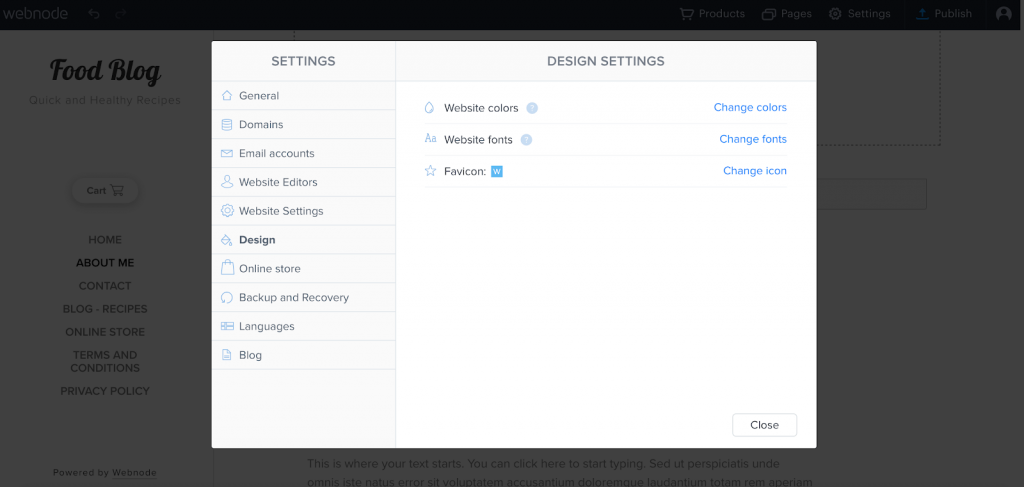Open Online store settings

[269, 269]
